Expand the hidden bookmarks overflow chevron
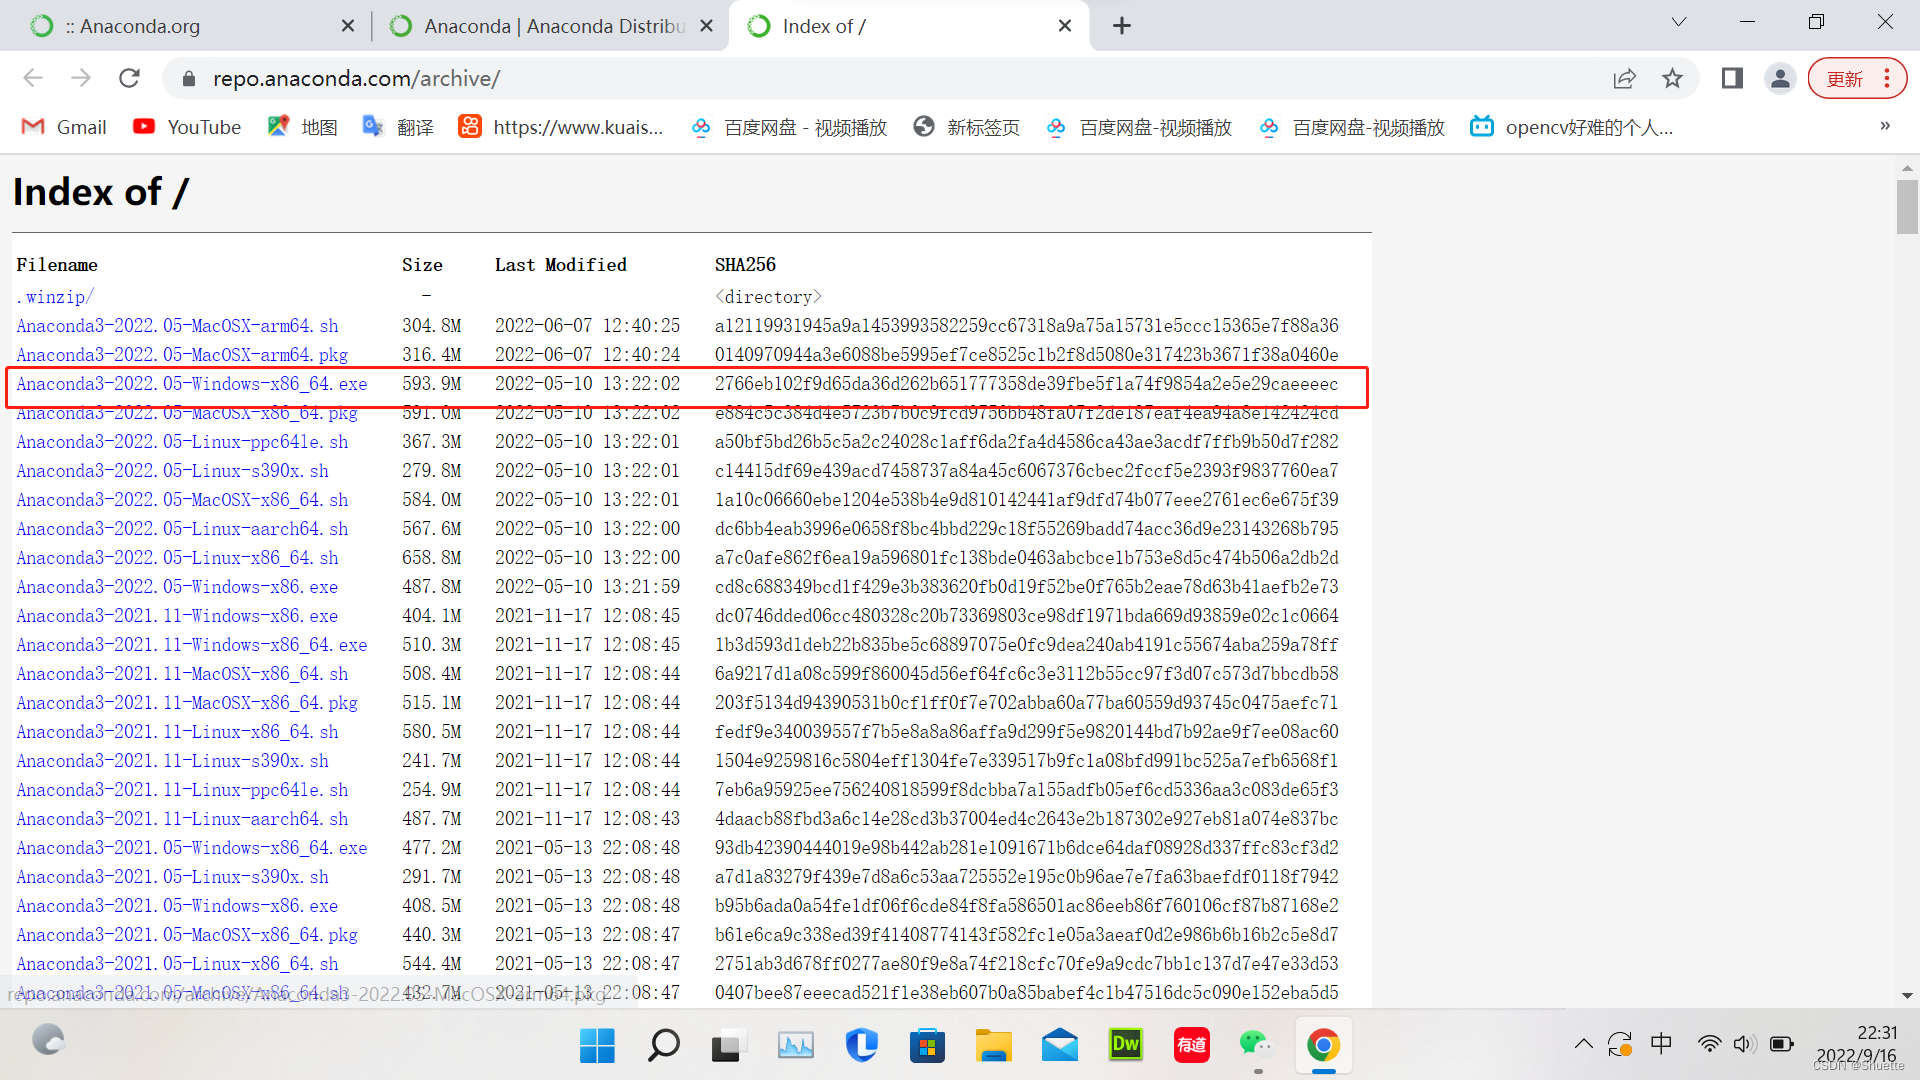 tap(1884, 126)
